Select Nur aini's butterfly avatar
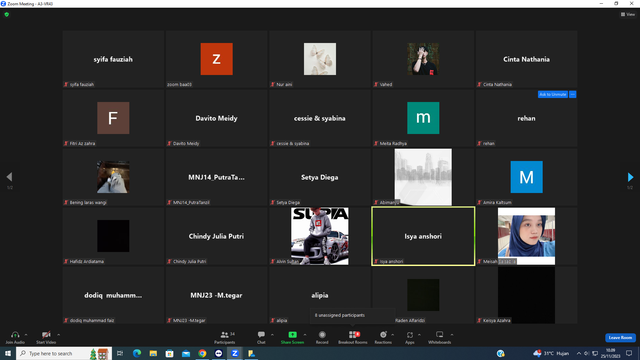This screenshot has width=640, height=360. pos(320,59)
